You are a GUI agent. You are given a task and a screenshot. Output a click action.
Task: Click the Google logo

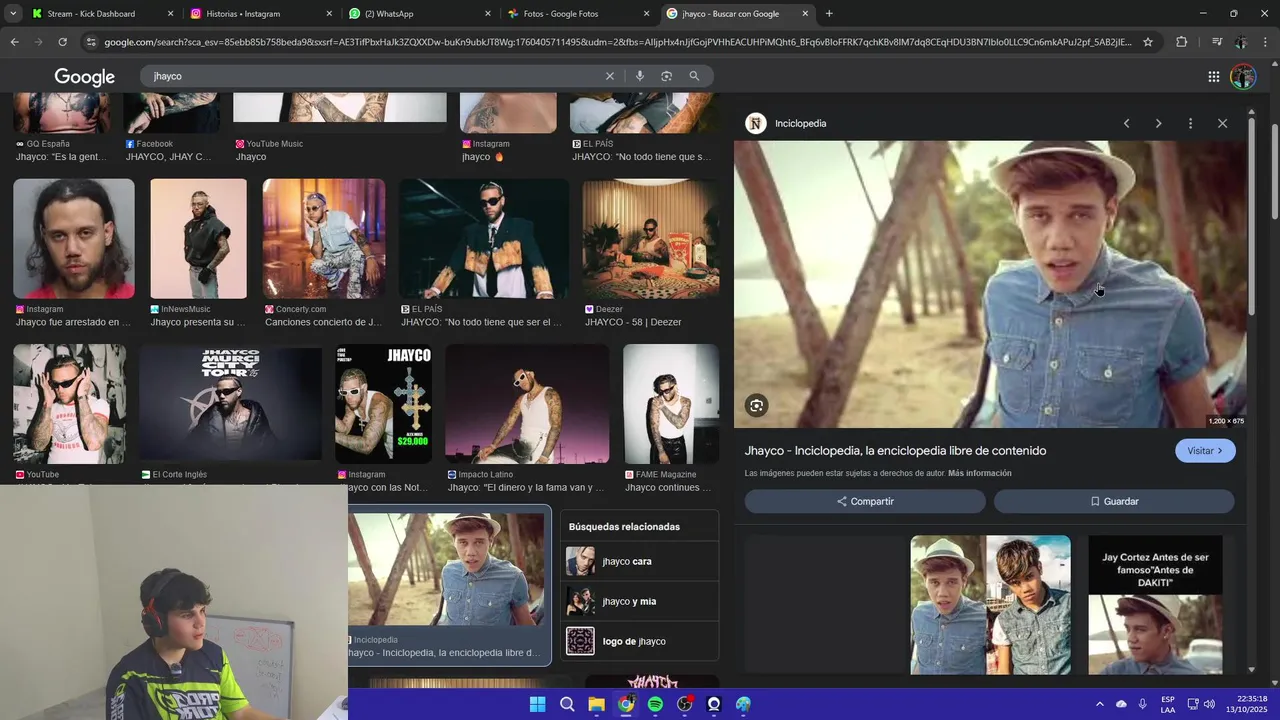tap(84, 77)
